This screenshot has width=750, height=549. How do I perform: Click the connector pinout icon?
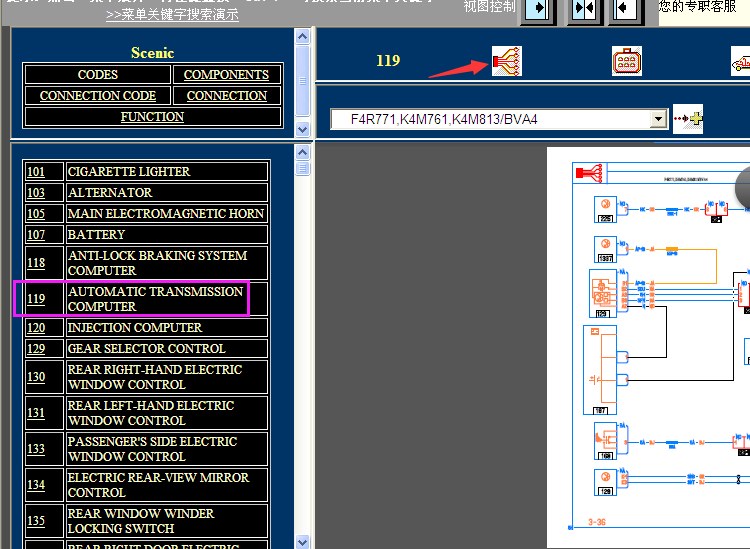point(627,61)
